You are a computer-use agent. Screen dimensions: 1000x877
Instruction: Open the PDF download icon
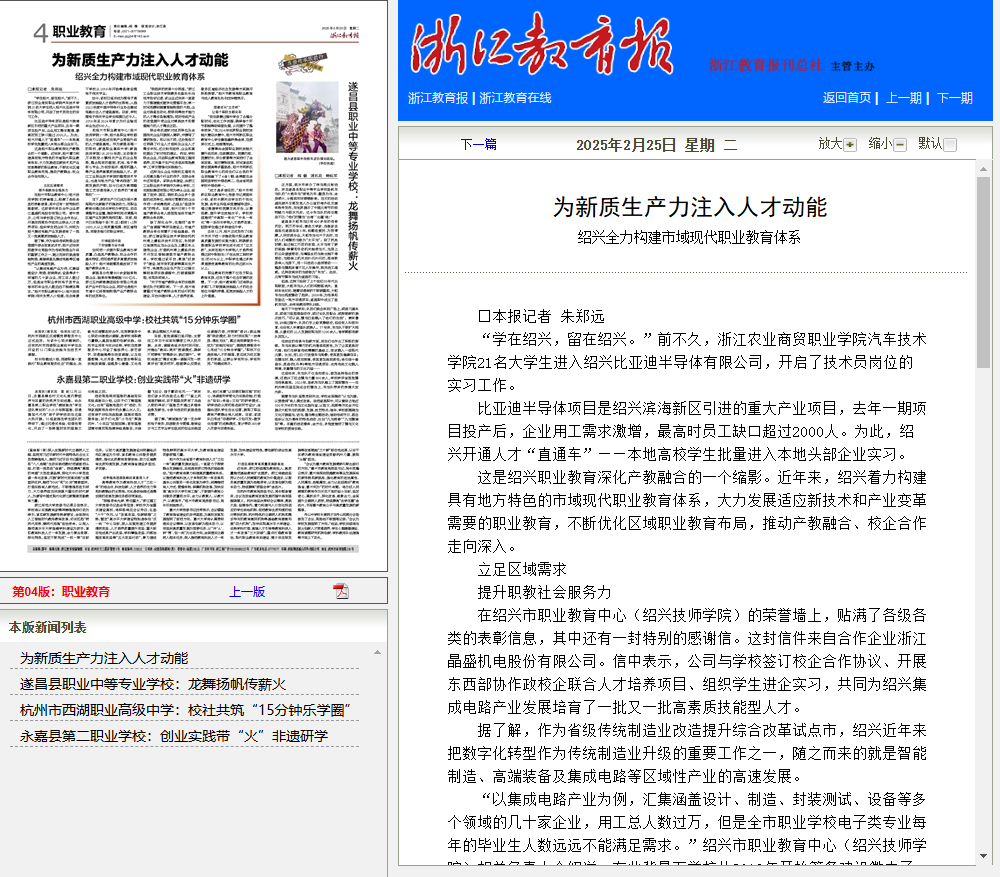[x=341, y=591]
